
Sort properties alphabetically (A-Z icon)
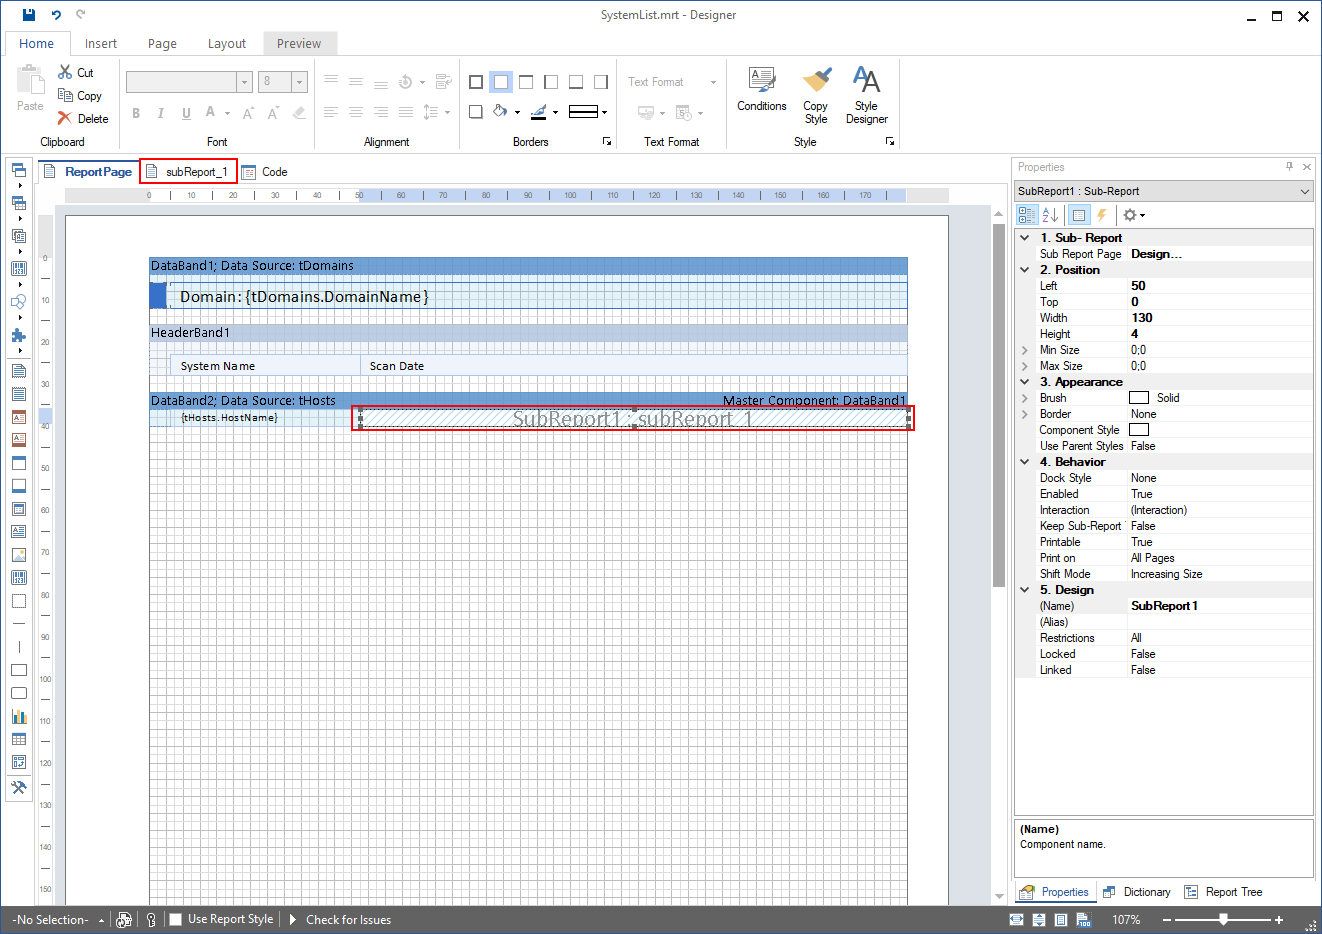tap(1050, 215)
